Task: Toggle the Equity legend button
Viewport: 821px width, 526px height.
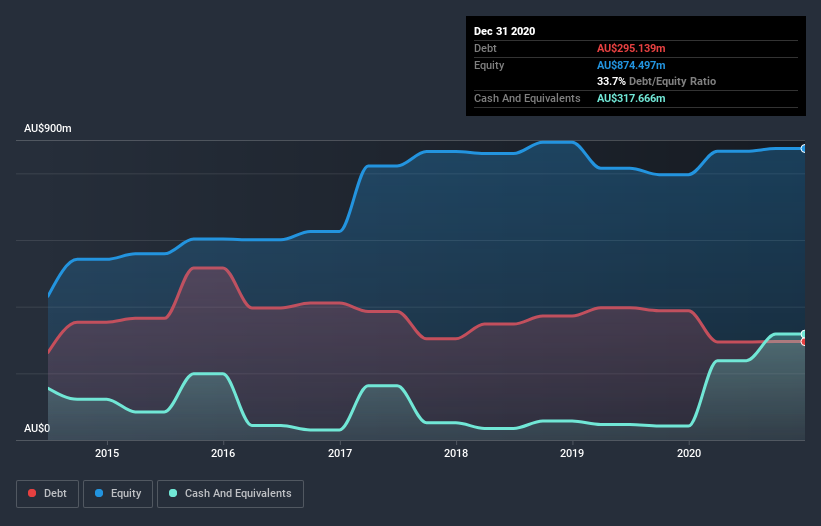Action: click(x=118, y=494)
